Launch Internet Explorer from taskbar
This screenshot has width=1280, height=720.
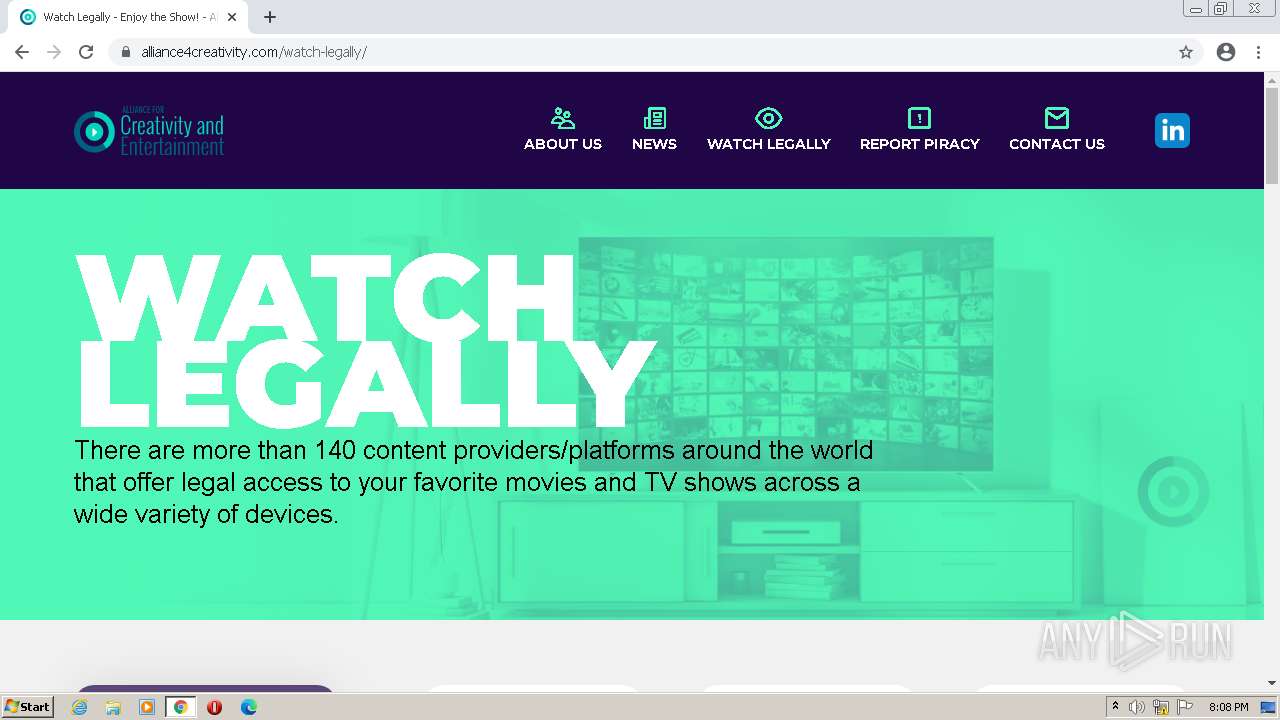tap(80, 707)
